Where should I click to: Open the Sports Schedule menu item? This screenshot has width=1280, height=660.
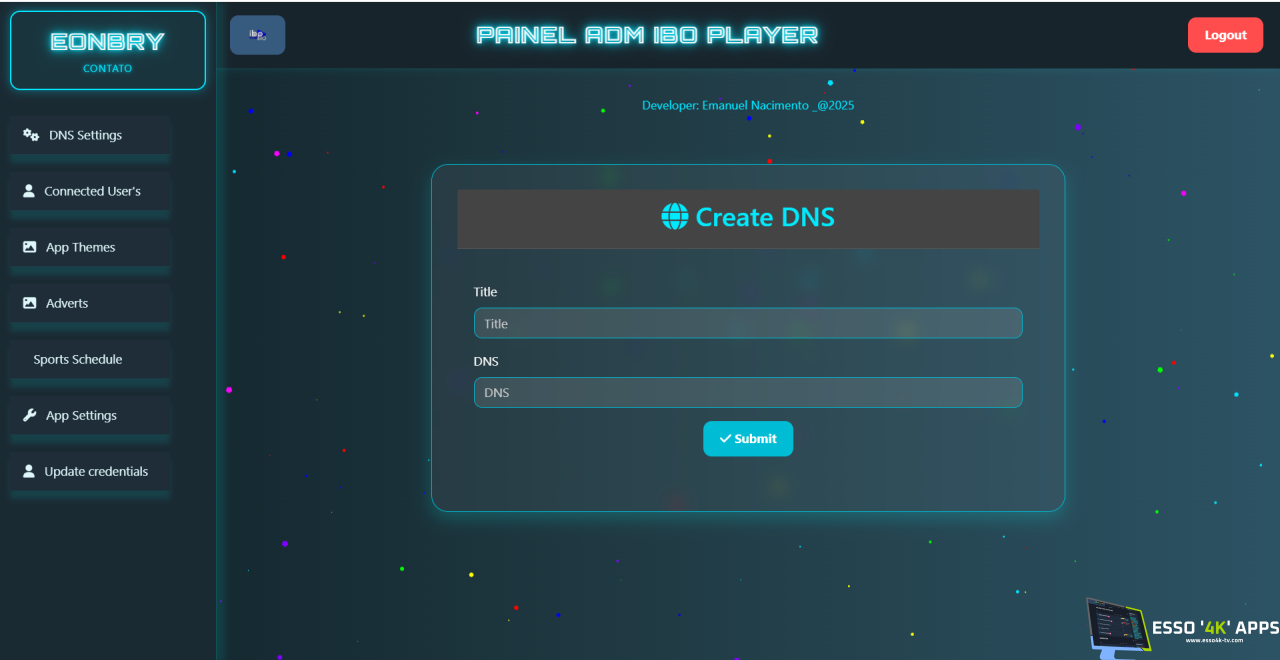(78, 359)
